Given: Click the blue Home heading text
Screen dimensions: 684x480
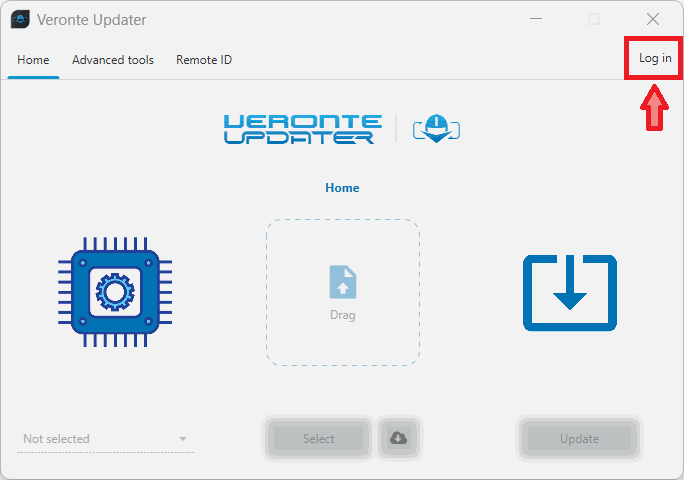Looking at the screenshot, I should 342,188.
